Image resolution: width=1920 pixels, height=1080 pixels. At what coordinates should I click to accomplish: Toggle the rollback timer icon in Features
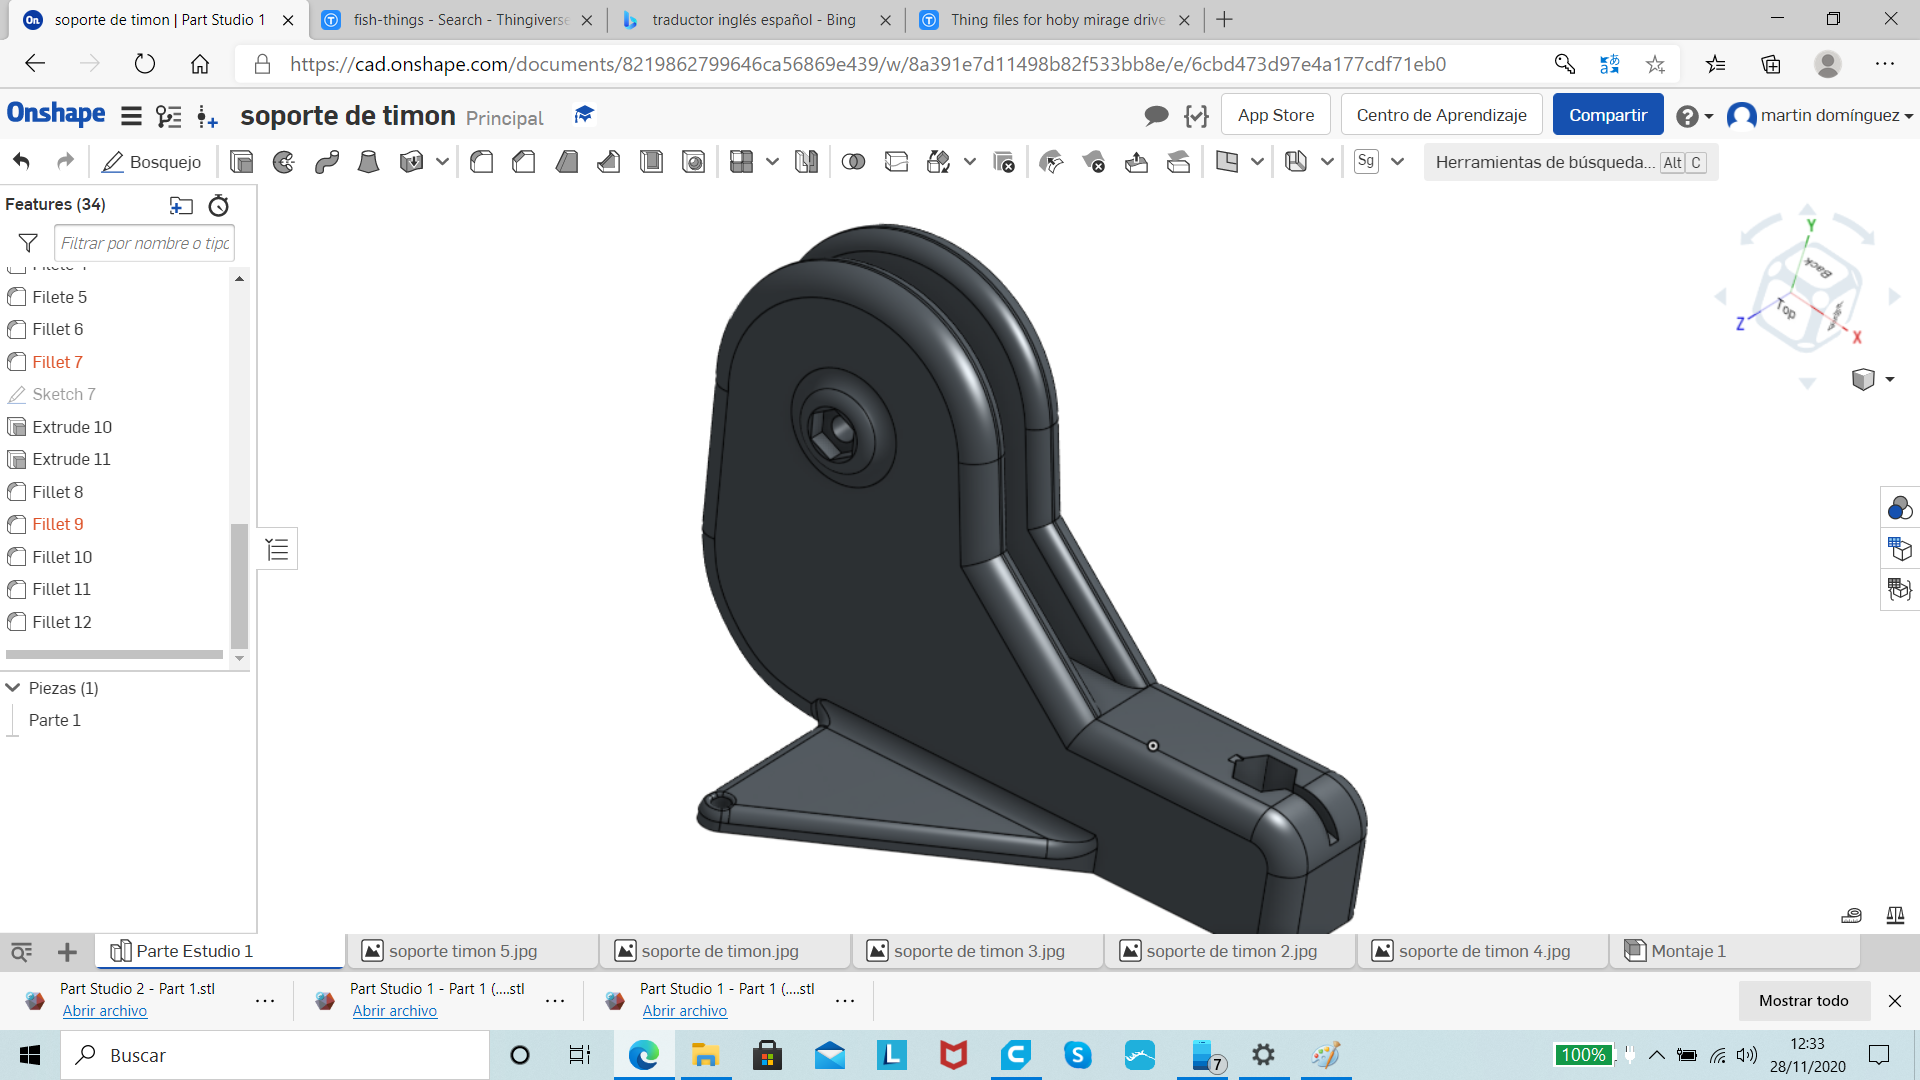click(219, 205)
